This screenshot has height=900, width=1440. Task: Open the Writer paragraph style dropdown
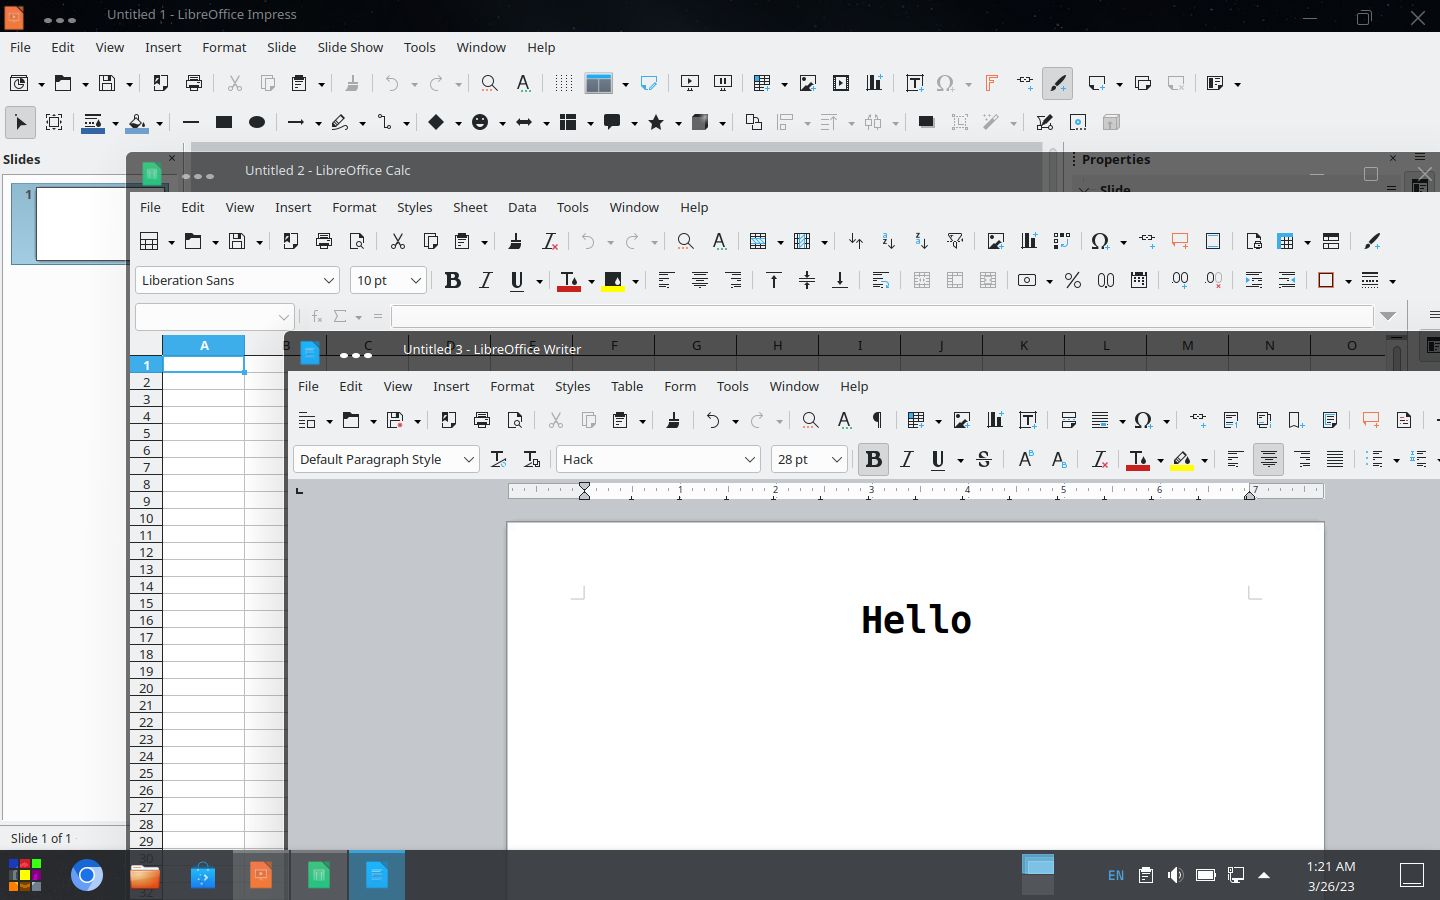click(469, 459)
